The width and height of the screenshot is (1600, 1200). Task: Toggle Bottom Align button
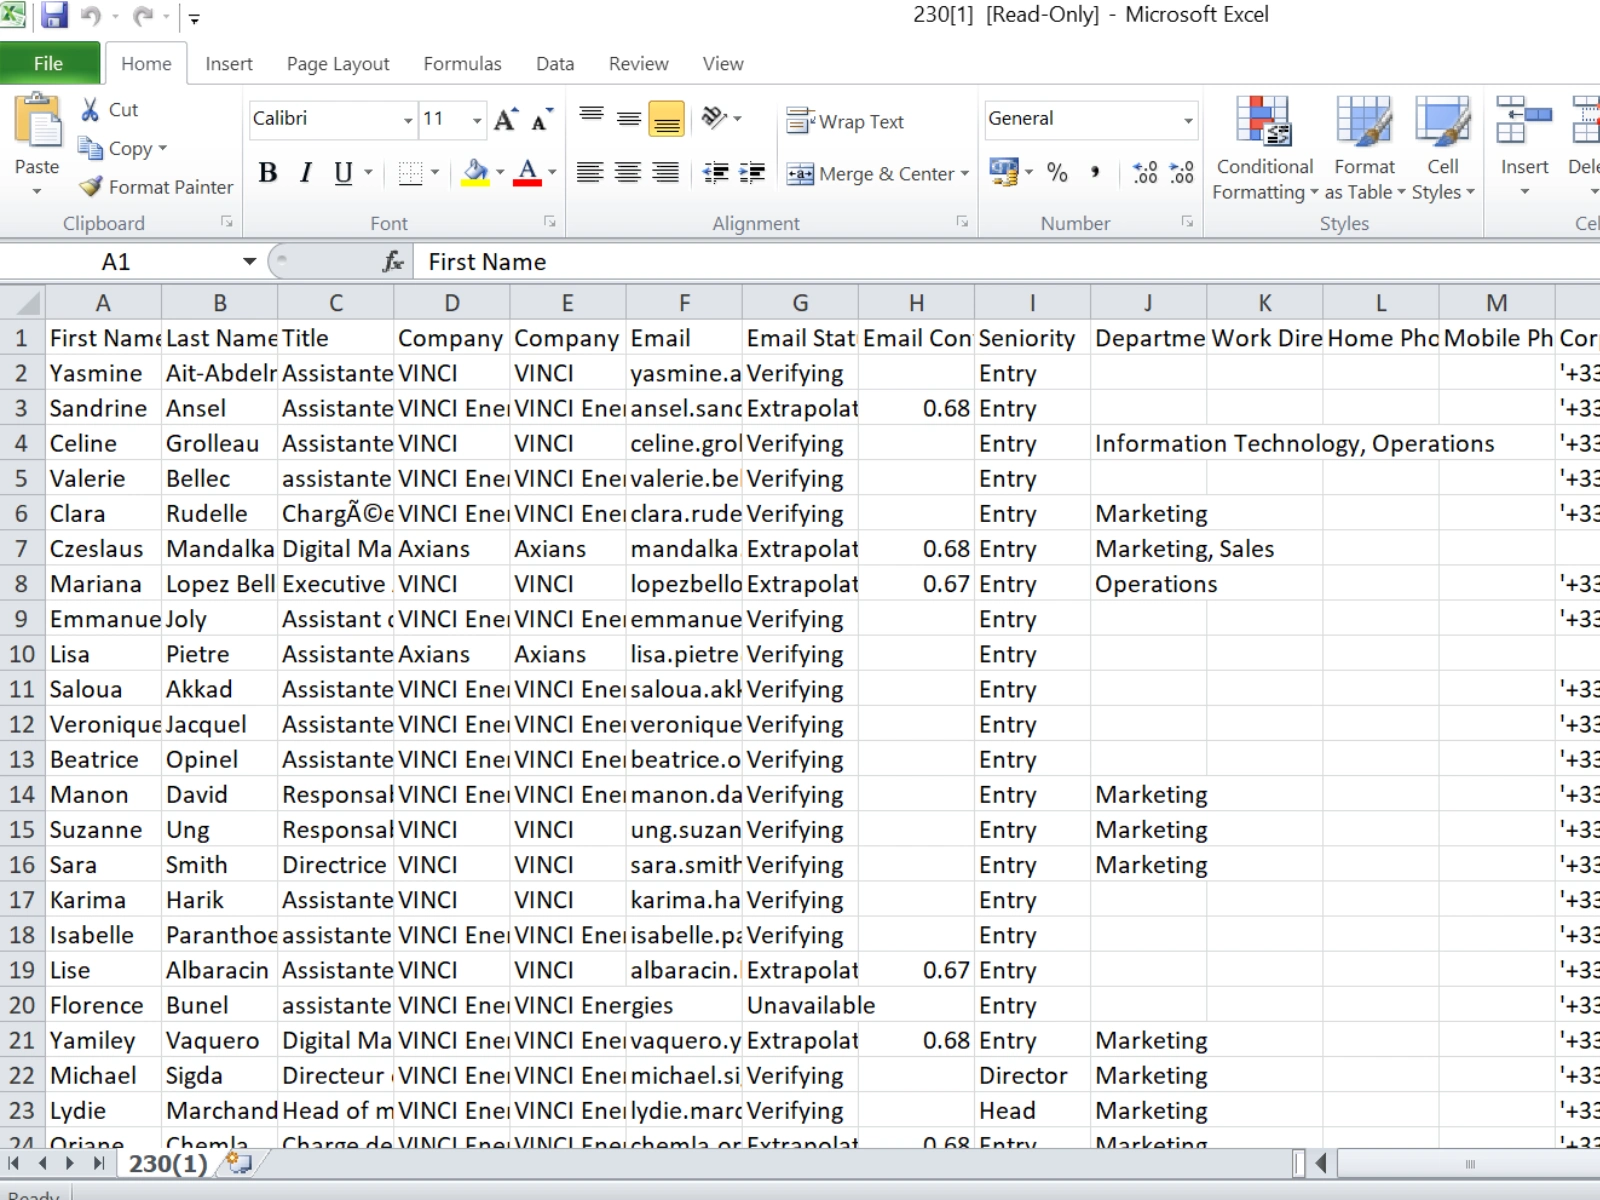tap(667, 118)
